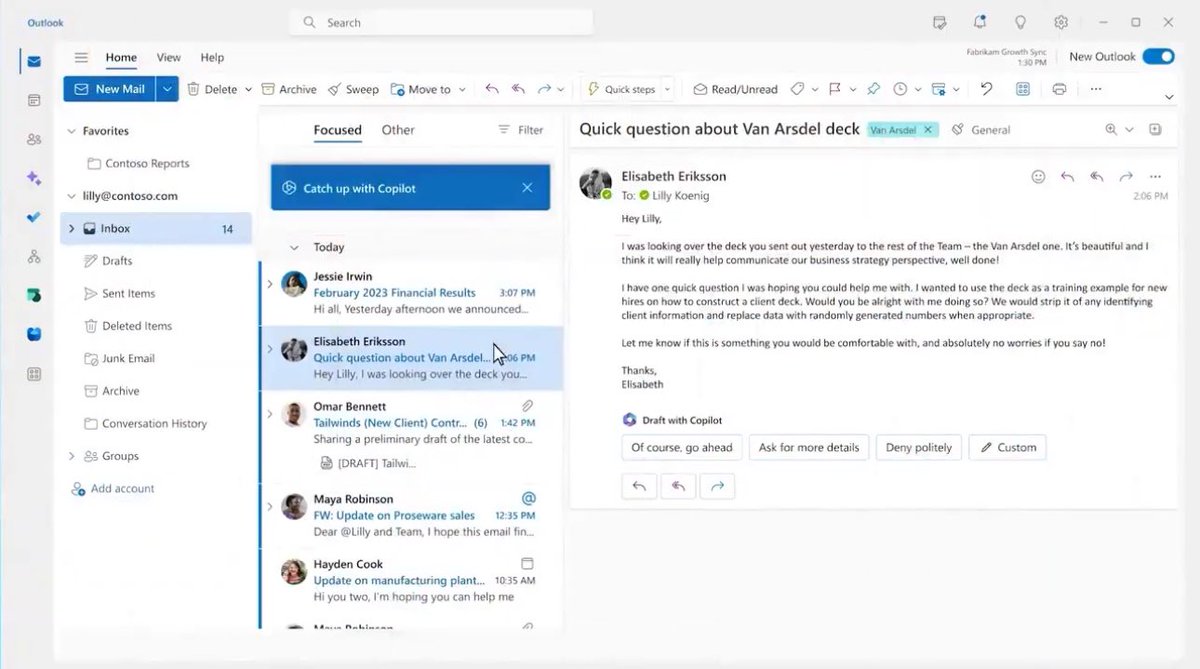The image size is (1200, 669).
Task: Click the Sweep button
Action: 353,89
